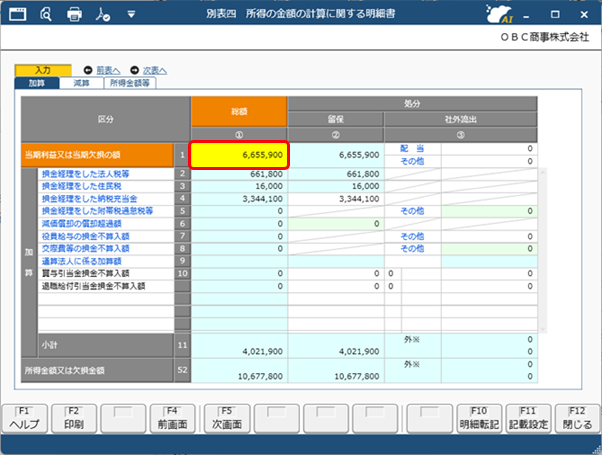Click the 配当 link in row 1
Viewport: 602px width, 455px height.
(x=412, y=149)
